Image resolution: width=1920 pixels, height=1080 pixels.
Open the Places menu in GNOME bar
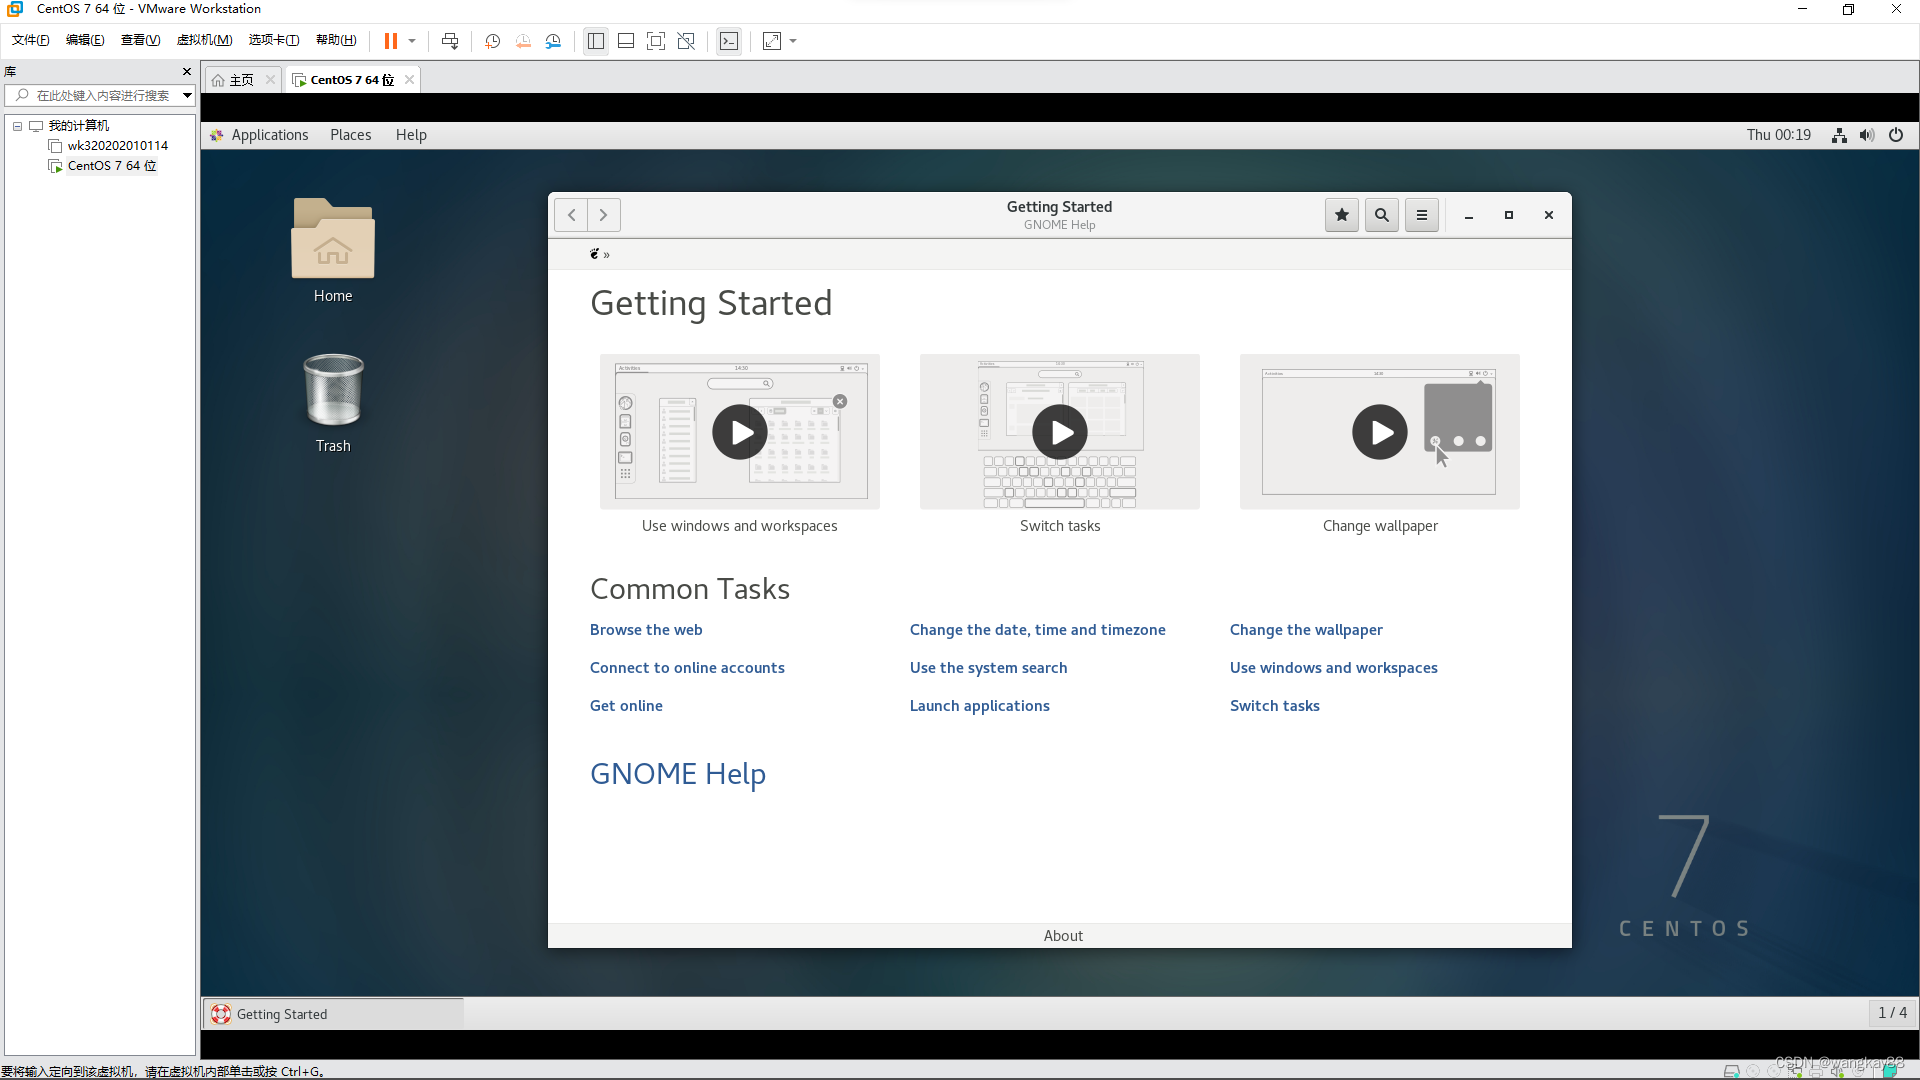pyautogui.click(x=351, y=135)
